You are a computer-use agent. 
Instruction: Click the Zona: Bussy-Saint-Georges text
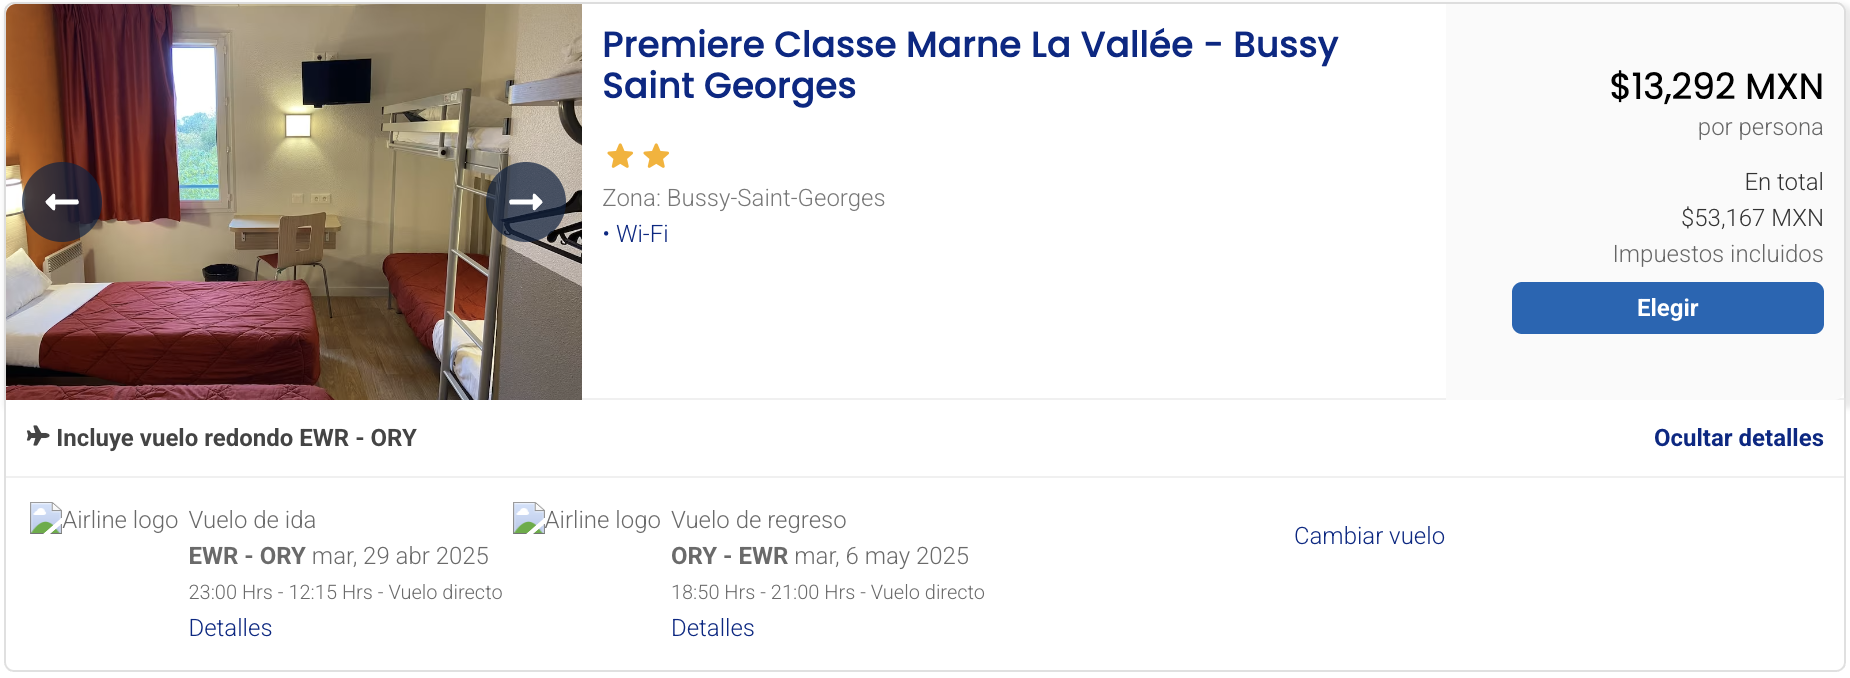[743, 198]
